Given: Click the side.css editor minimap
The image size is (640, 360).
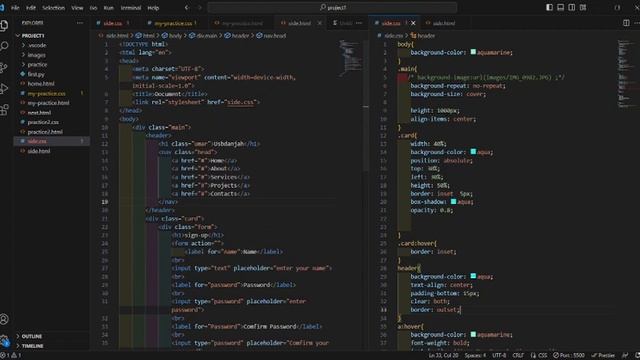Looking at the screenshot, I should 627,73.
